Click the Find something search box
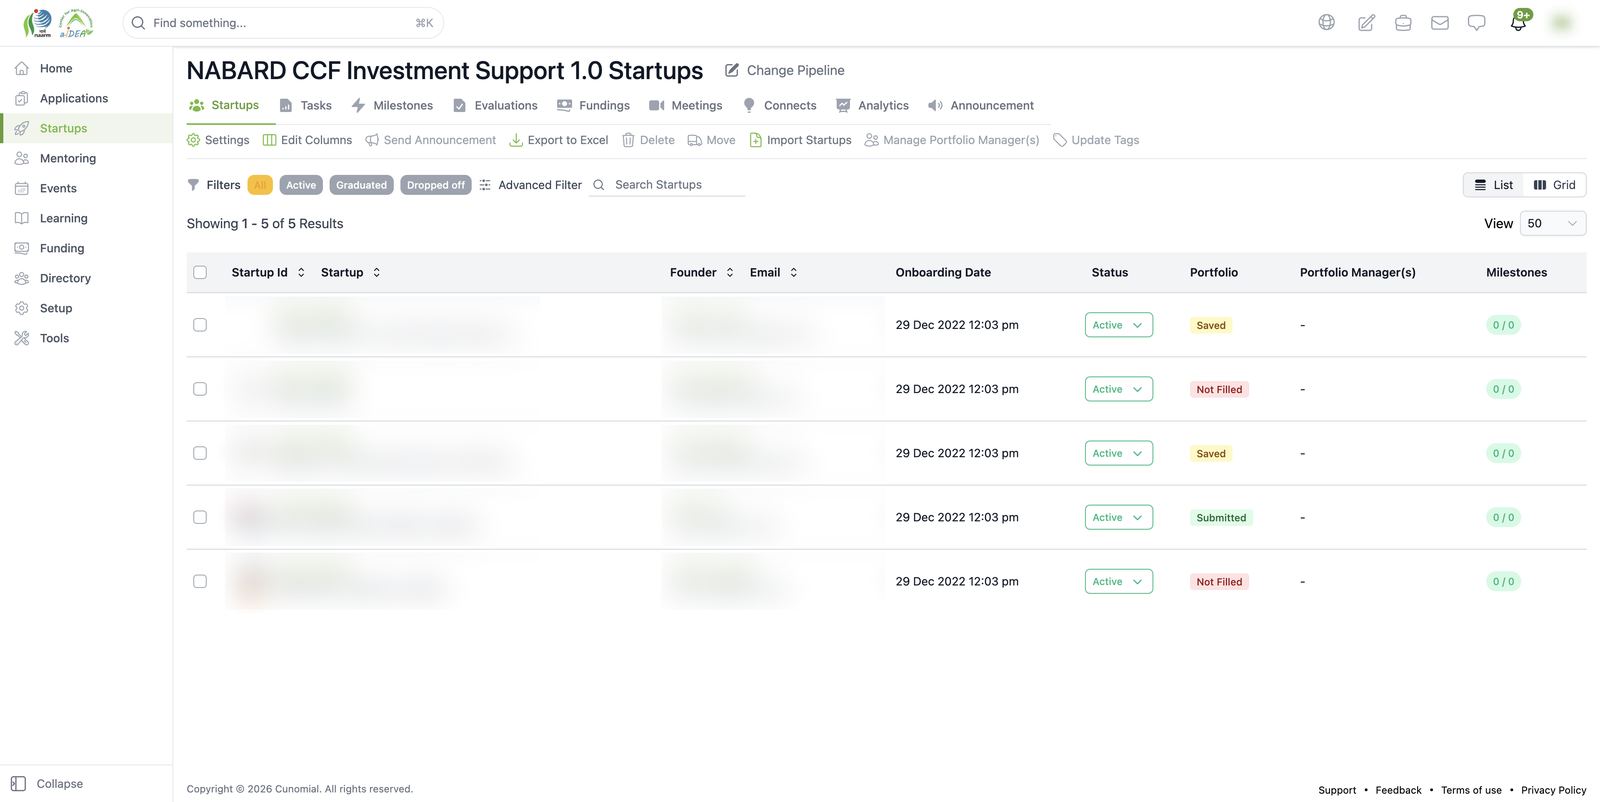Screen dimensions: 1600x802 [283, 23]
